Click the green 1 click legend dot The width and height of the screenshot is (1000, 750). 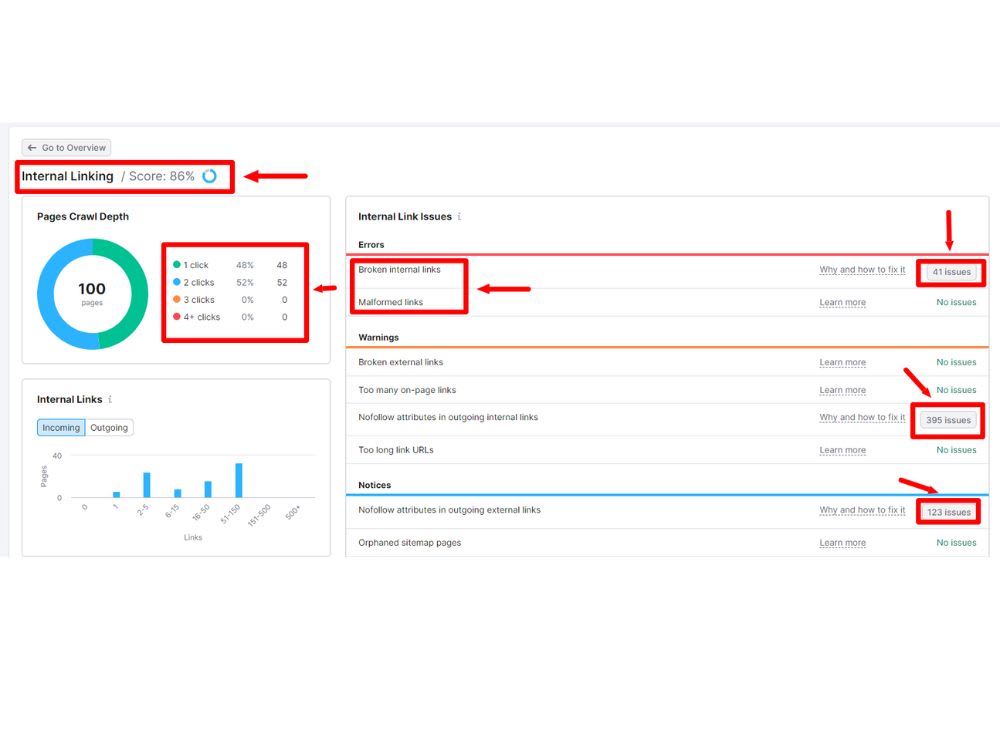point(177,265)
